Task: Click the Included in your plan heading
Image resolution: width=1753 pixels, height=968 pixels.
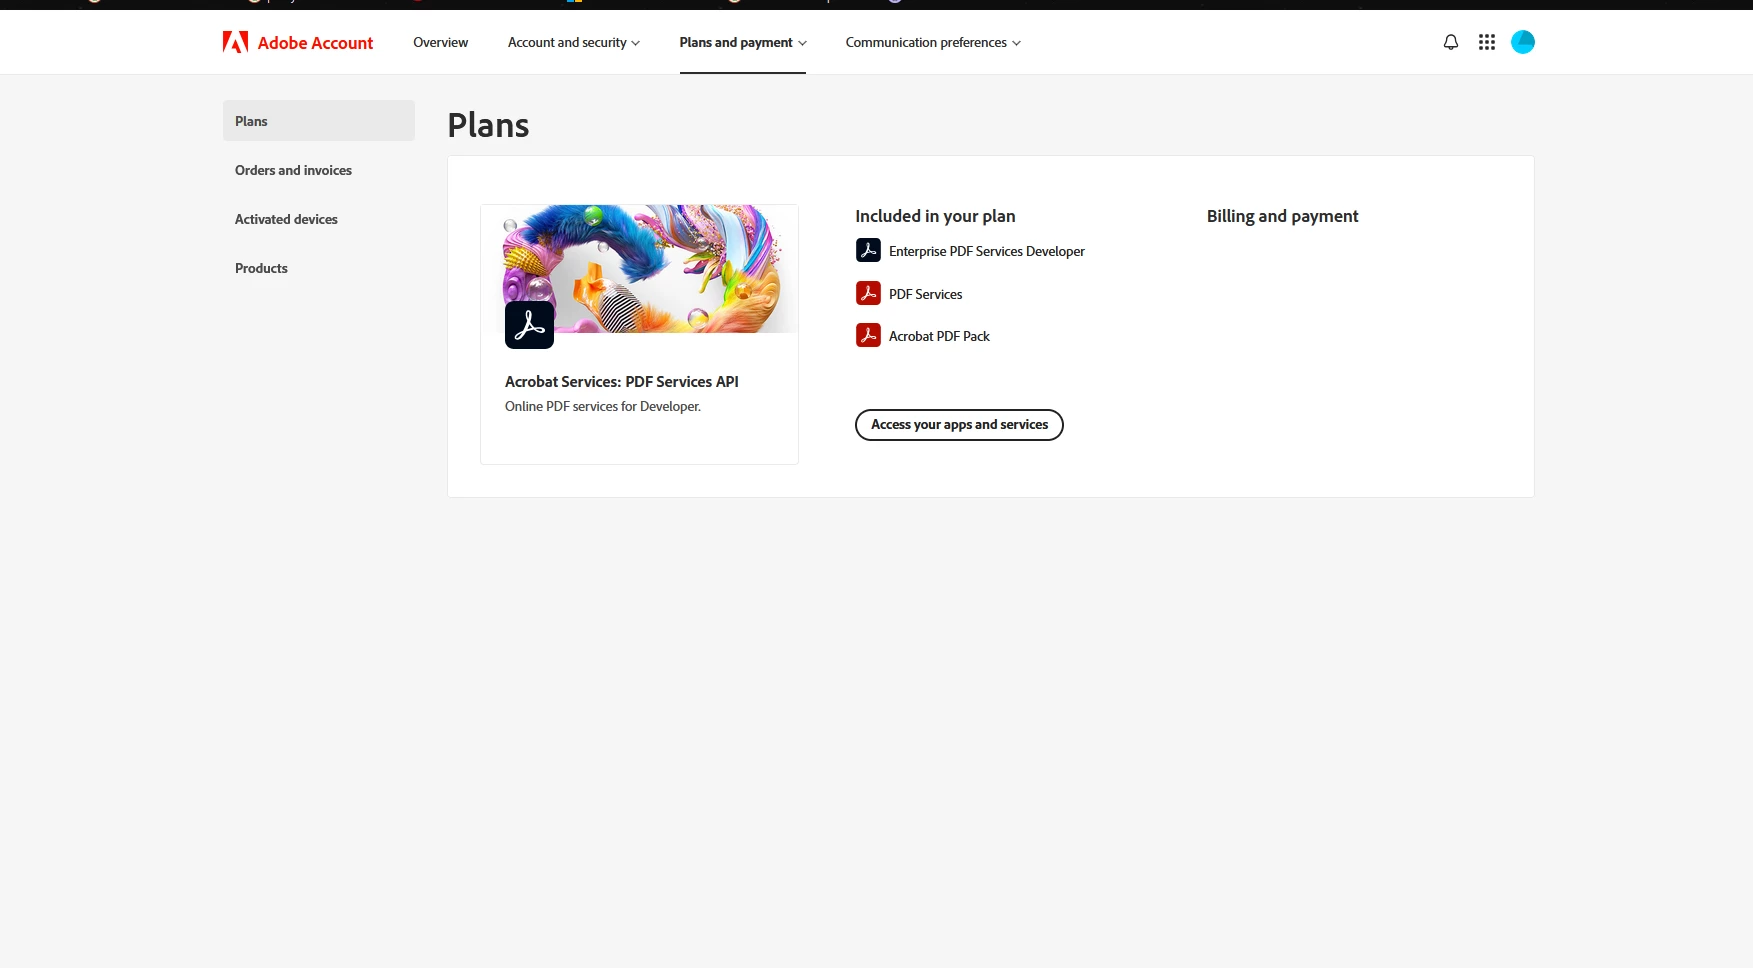Action: click(935, 216)
